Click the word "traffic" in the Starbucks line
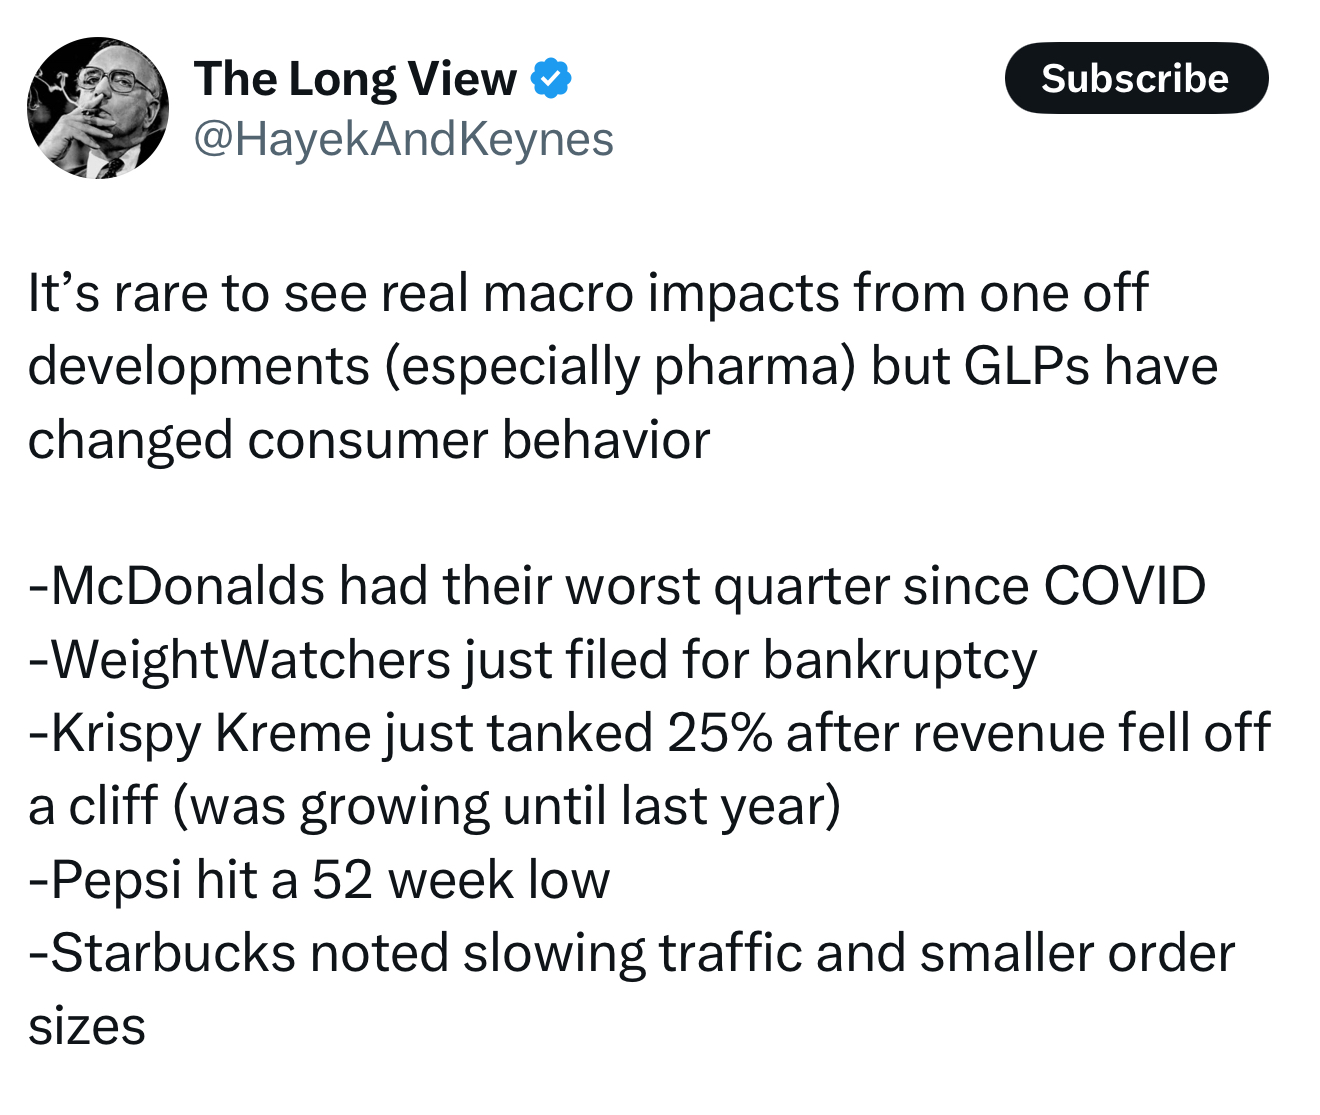This screenshot has height=1115, width=1320. [730, 953]
